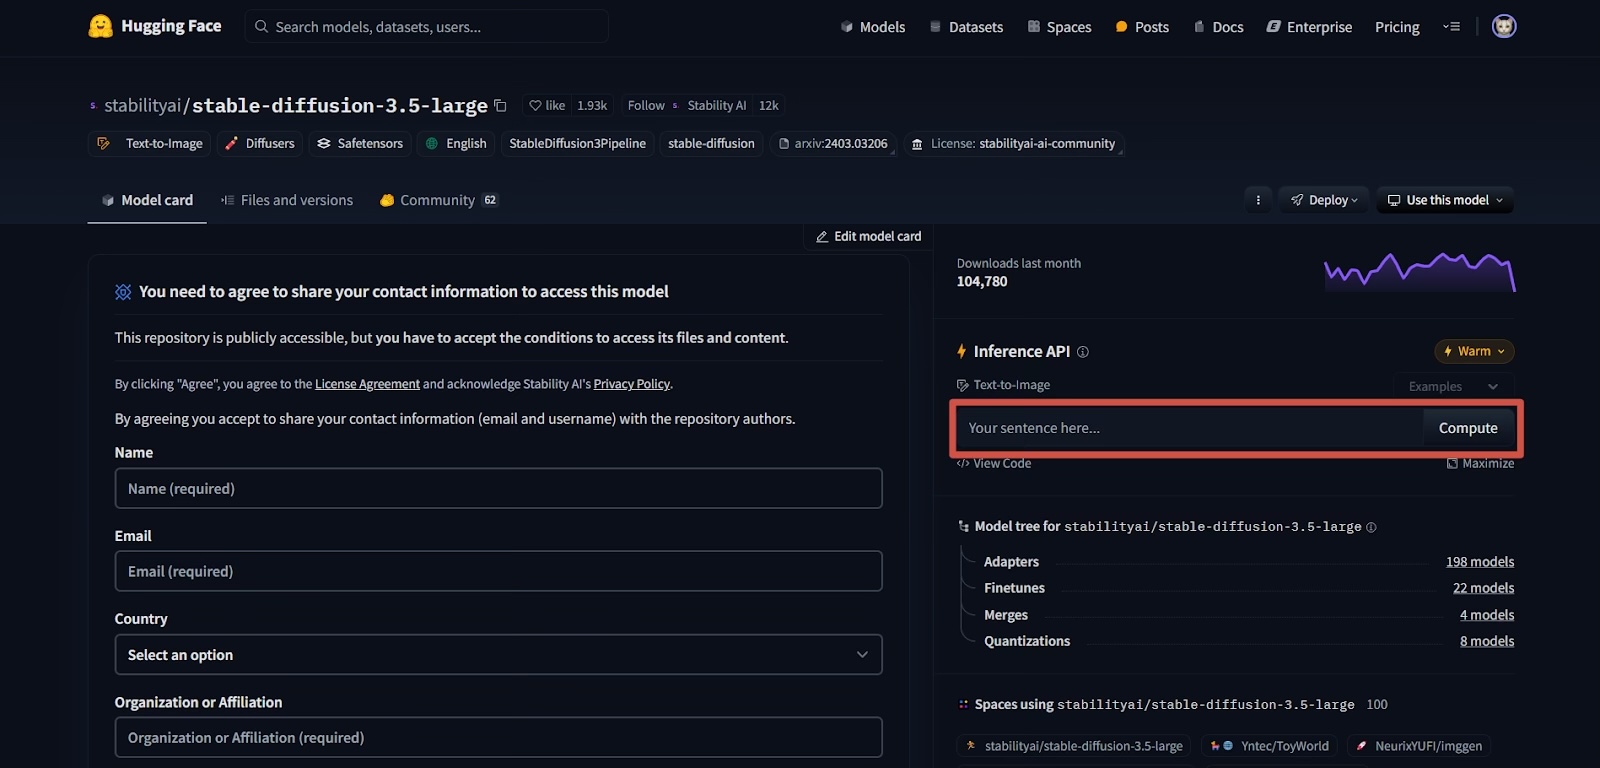Focus the search models input box

427,27
